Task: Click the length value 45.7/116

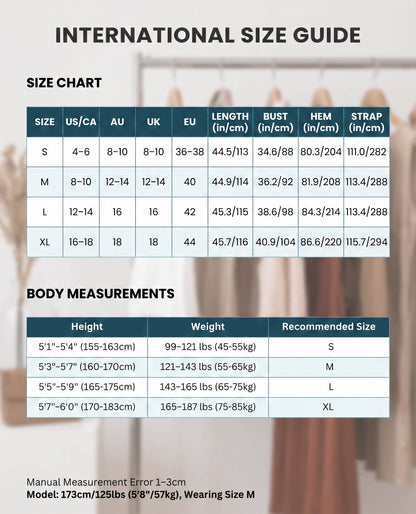Action: [230, 242]
